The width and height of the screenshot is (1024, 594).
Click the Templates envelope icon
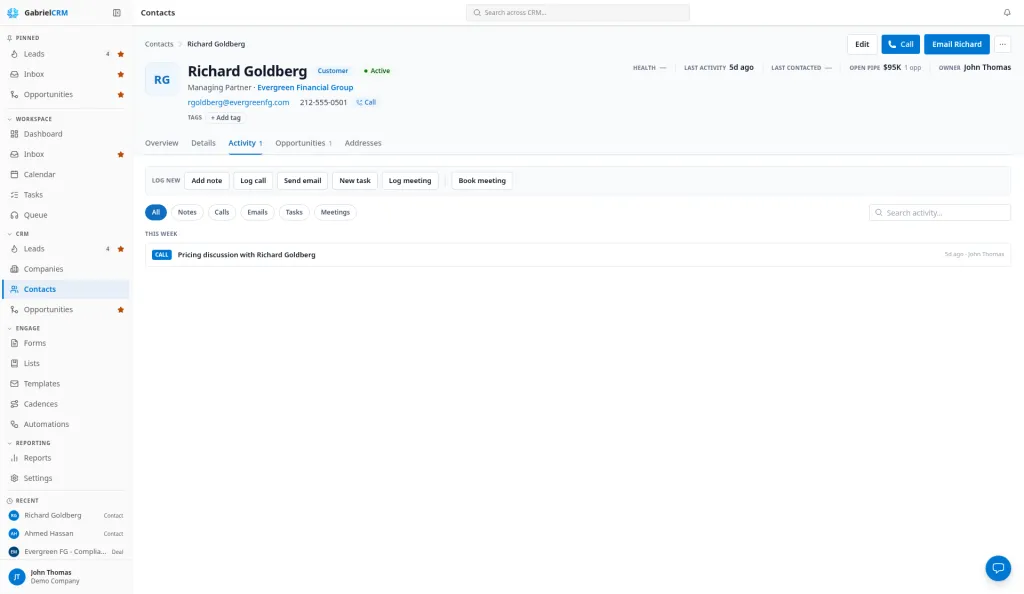click(14, 383)
